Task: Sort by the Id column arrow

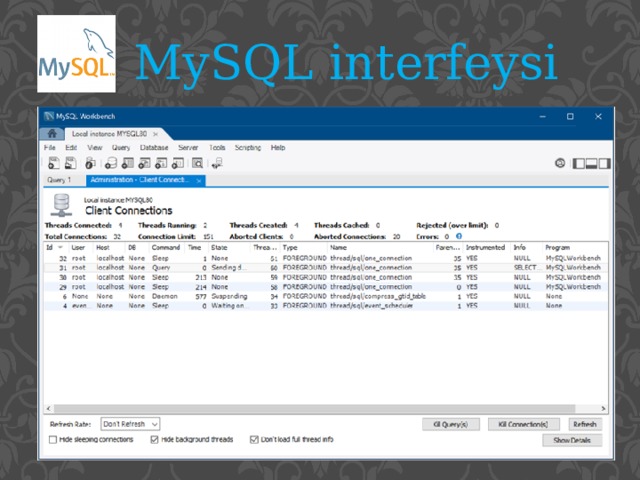Action: [60, 247]
